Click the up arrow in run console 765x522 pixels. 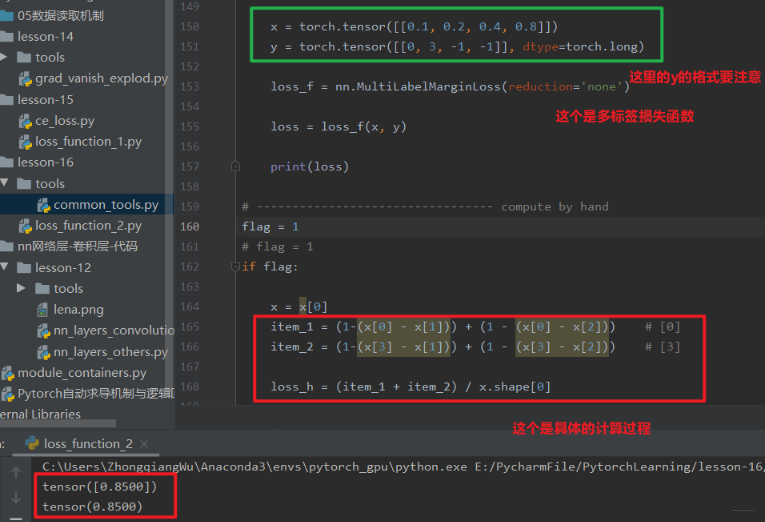16,472
